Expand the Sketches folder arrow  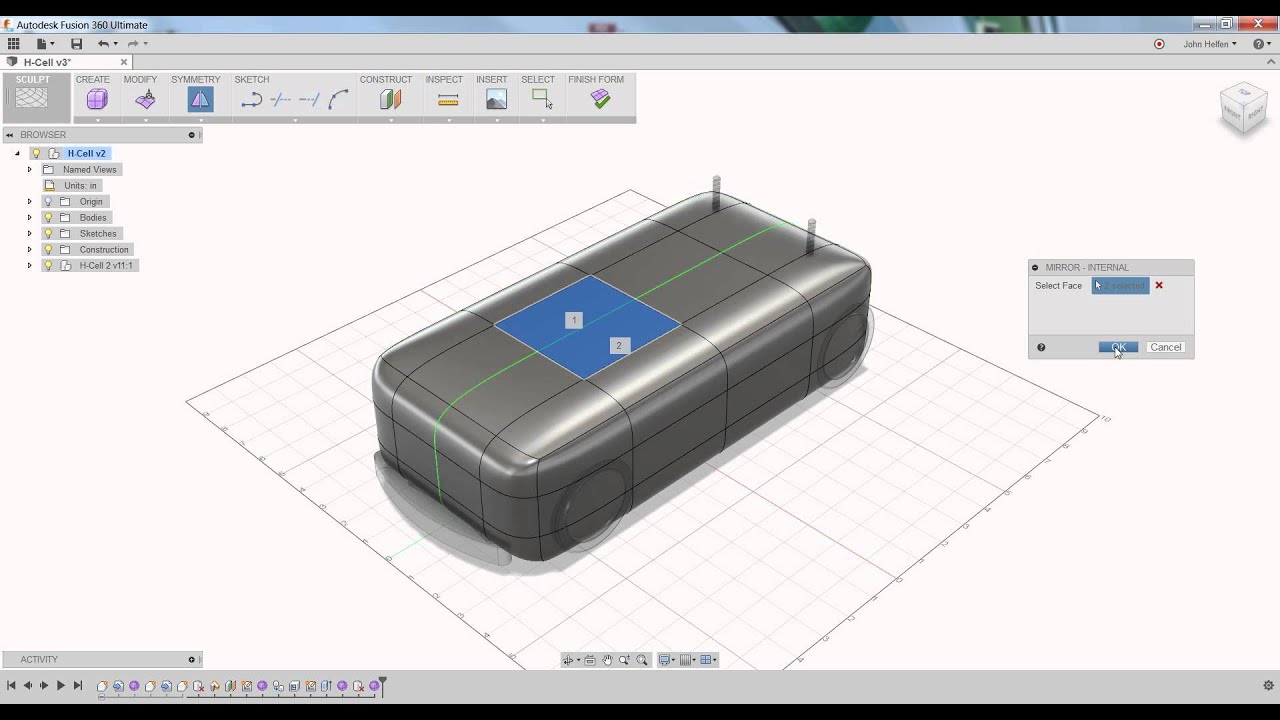click(29, 234)
